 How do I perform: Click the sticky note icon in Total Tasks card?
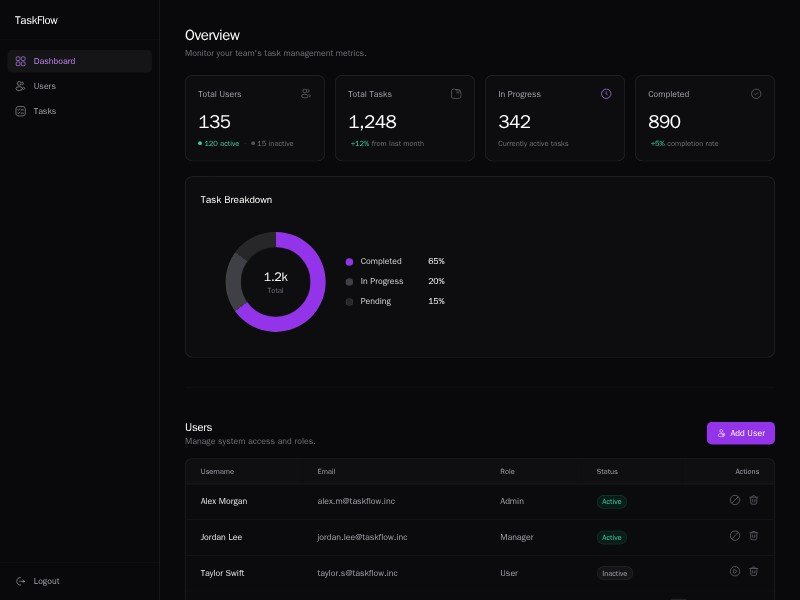(456, 94)
